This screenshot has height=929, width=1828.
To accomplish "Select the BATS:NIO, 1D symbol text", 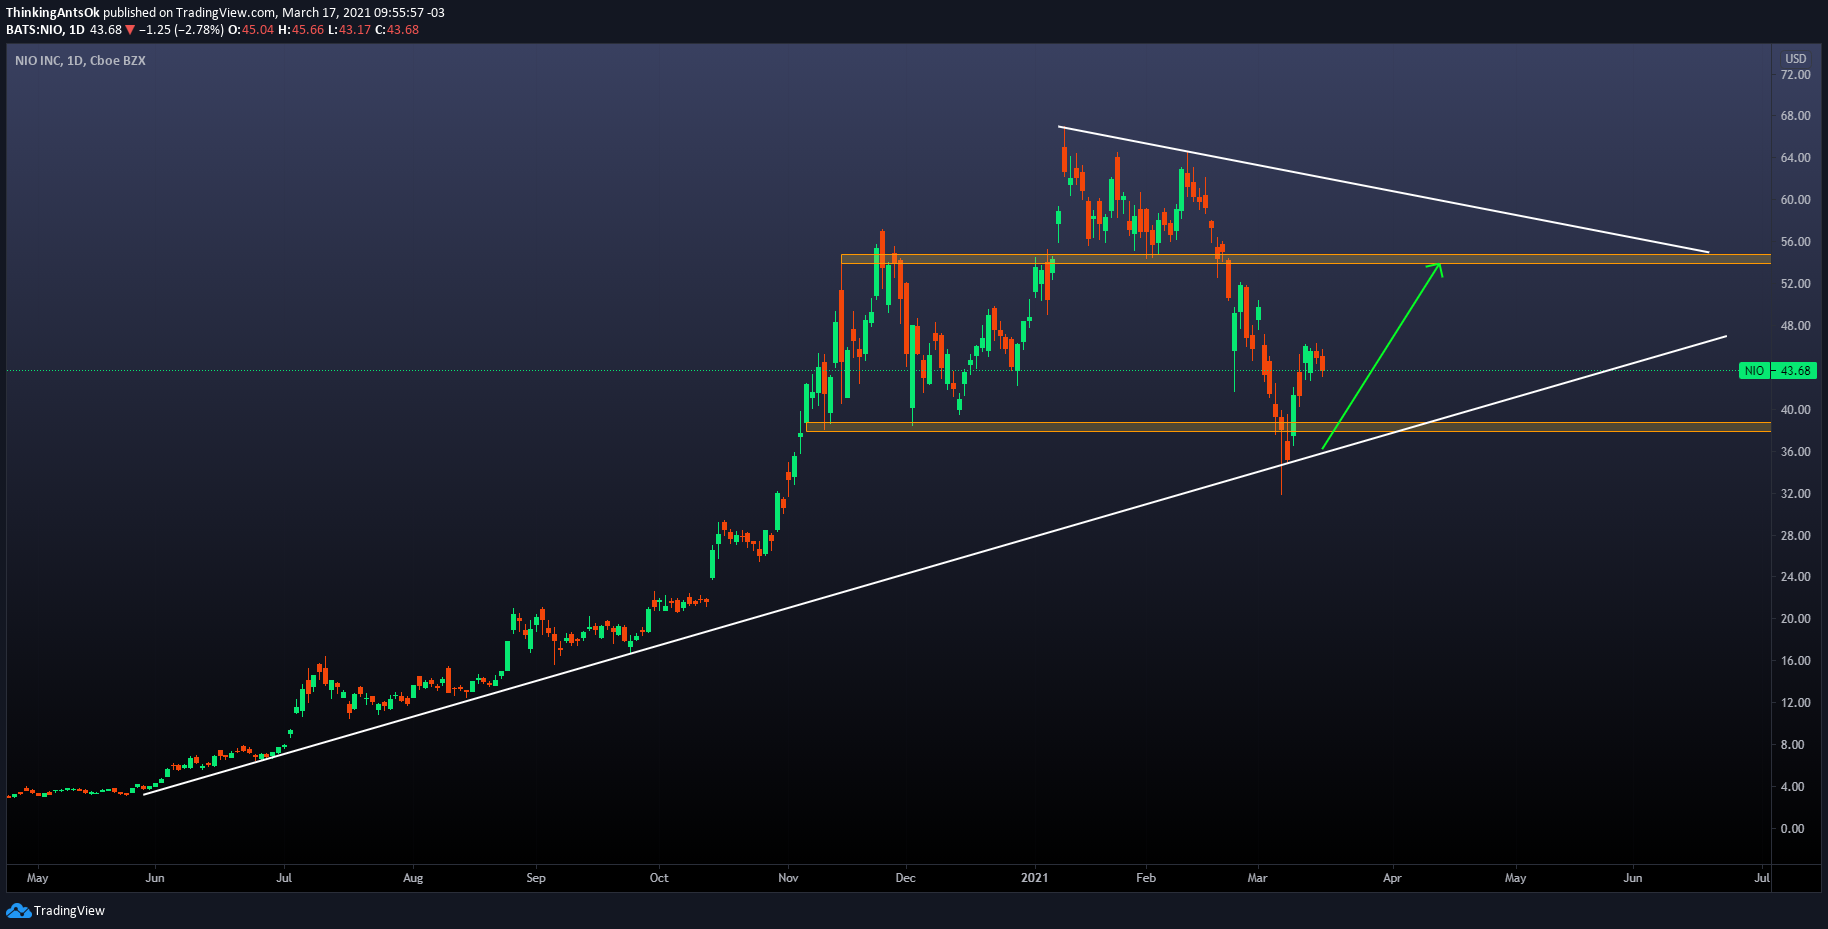I will point(45,30).
